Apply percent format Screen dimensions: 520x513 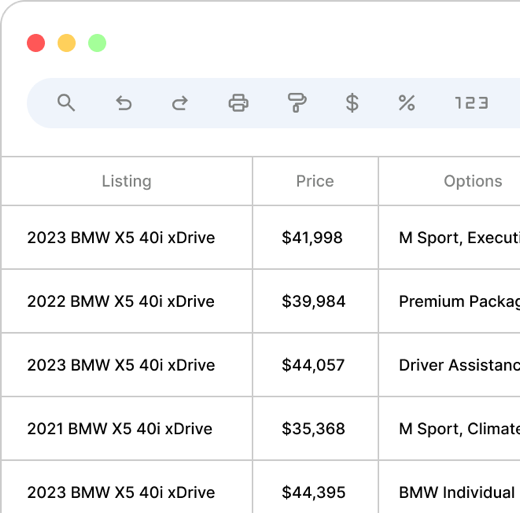(x=407, y=103)
